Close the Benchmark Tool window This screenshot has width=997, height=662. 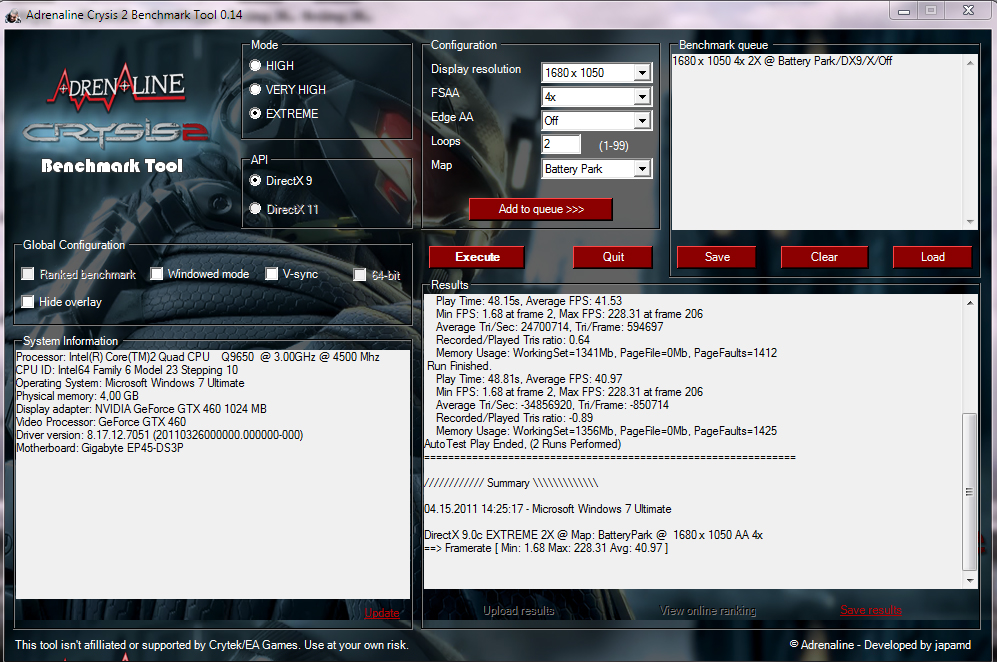[x=968, y=11]
